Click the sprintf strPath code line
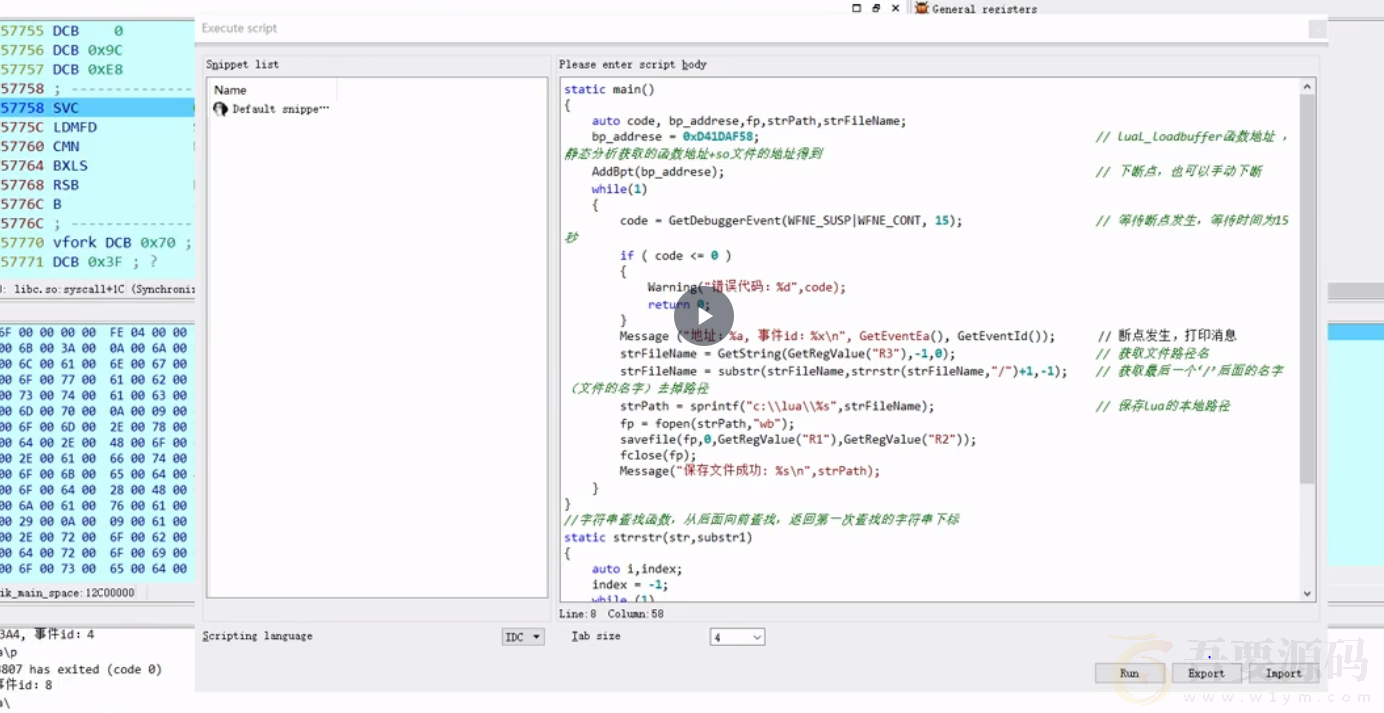1384x713 pixels. click(777, 407)
